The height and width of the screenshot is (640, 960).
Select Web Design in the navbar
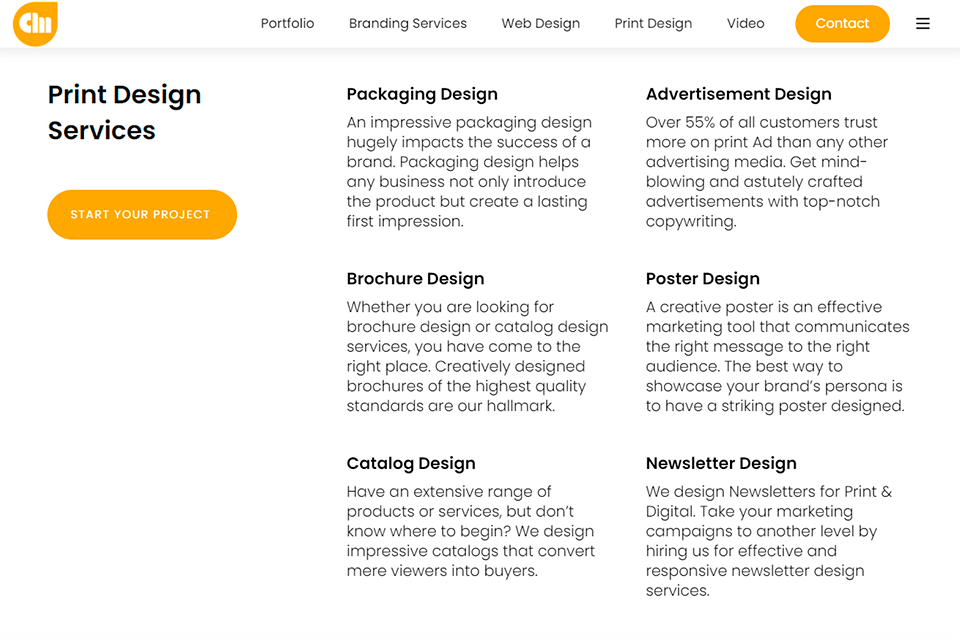click(540, 24)
